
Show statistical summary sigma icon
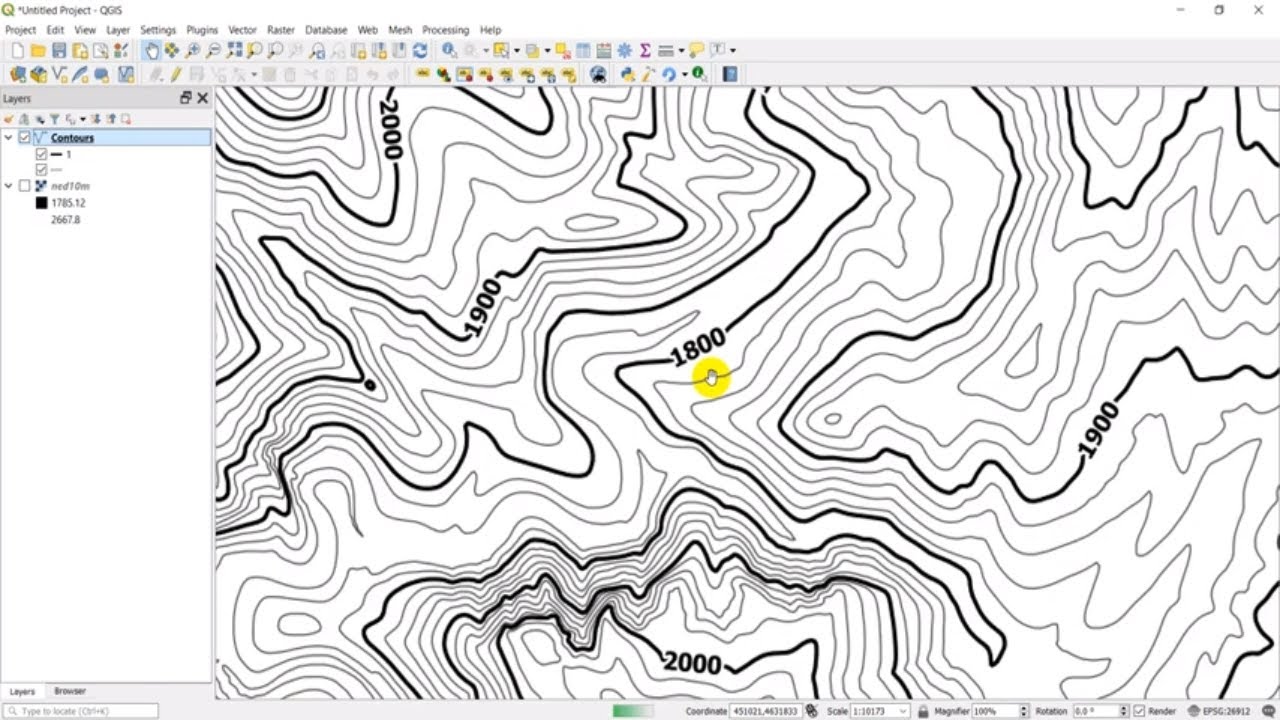(x=645, y=50)
